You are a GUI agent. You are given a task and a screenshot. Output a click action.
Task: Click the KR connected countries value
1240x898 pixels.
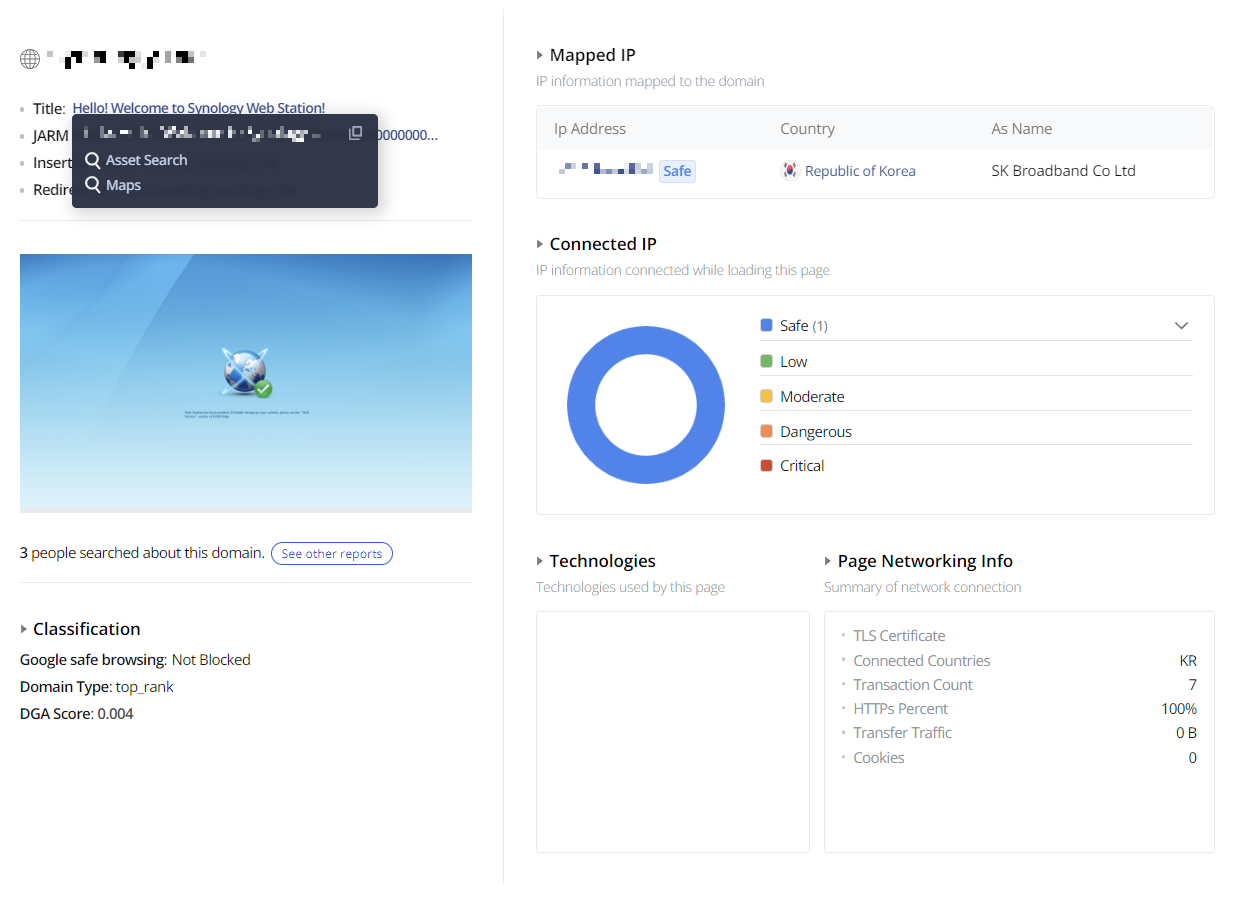click(x=1188, y=661)
